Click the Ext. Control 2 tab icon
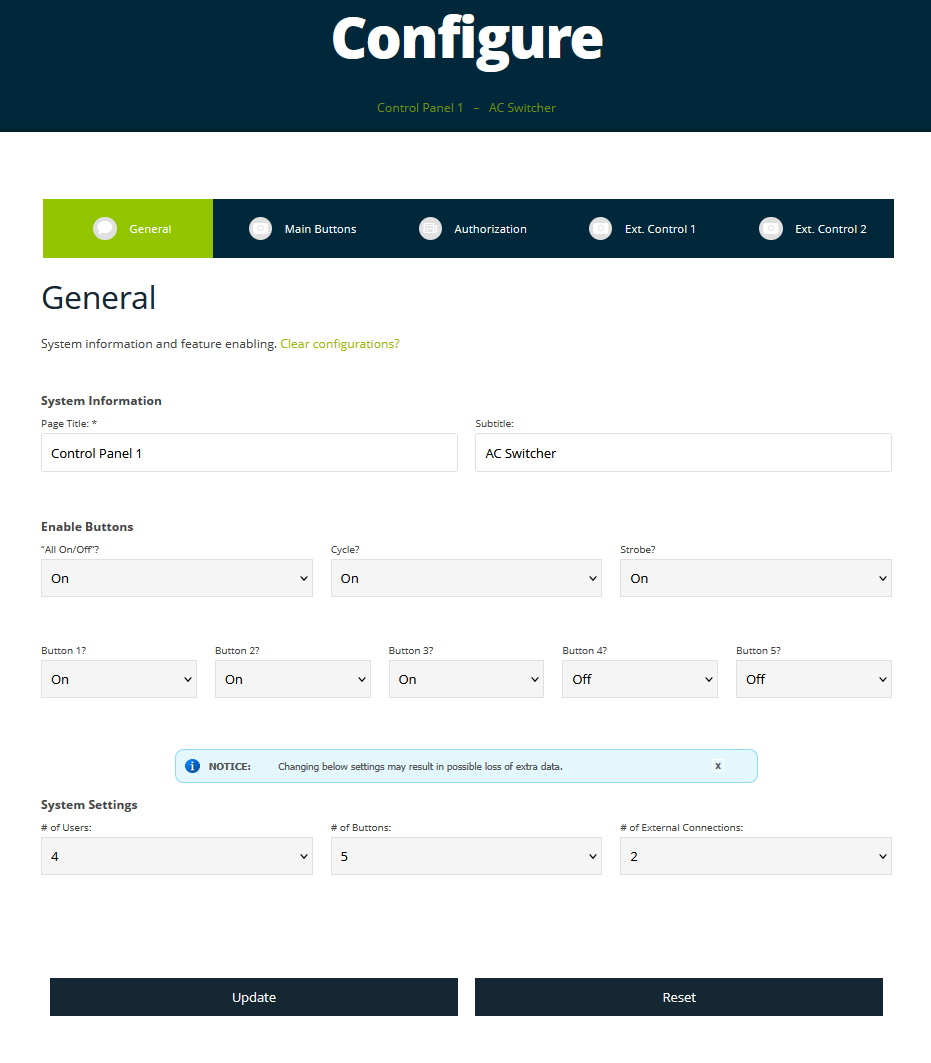Image resolution: width=931 pixels, height=1063 pixels. click(770, 229)
